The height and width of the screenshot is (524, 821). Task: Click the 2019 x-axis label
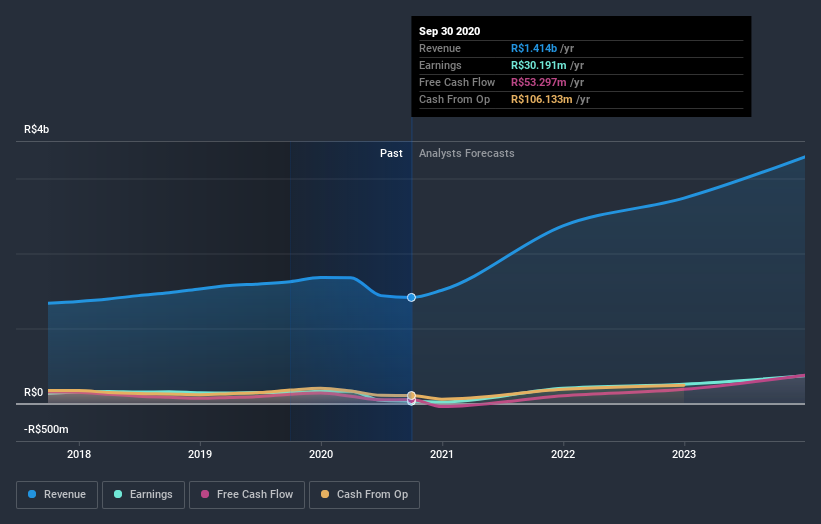tap(200, 454)
